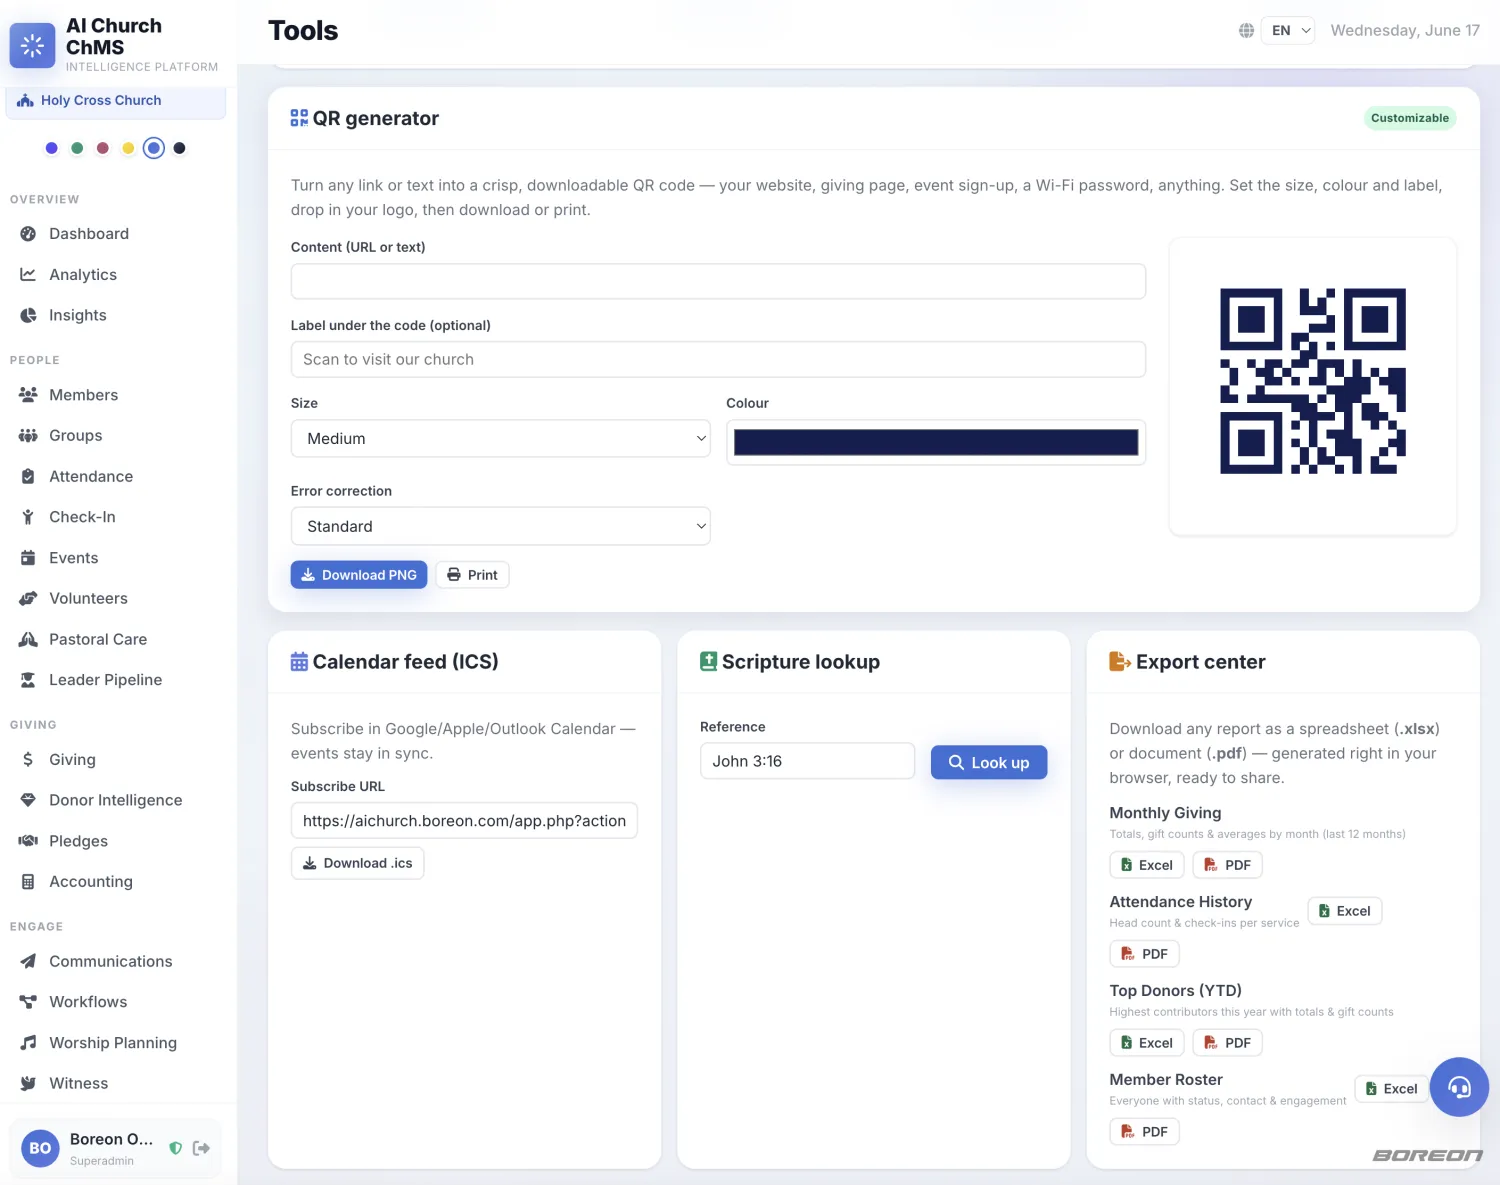Open the Worship Planning music icon
Image resolution: width=1500 pixels, height=1185 pixels.
coord(28,1043)
